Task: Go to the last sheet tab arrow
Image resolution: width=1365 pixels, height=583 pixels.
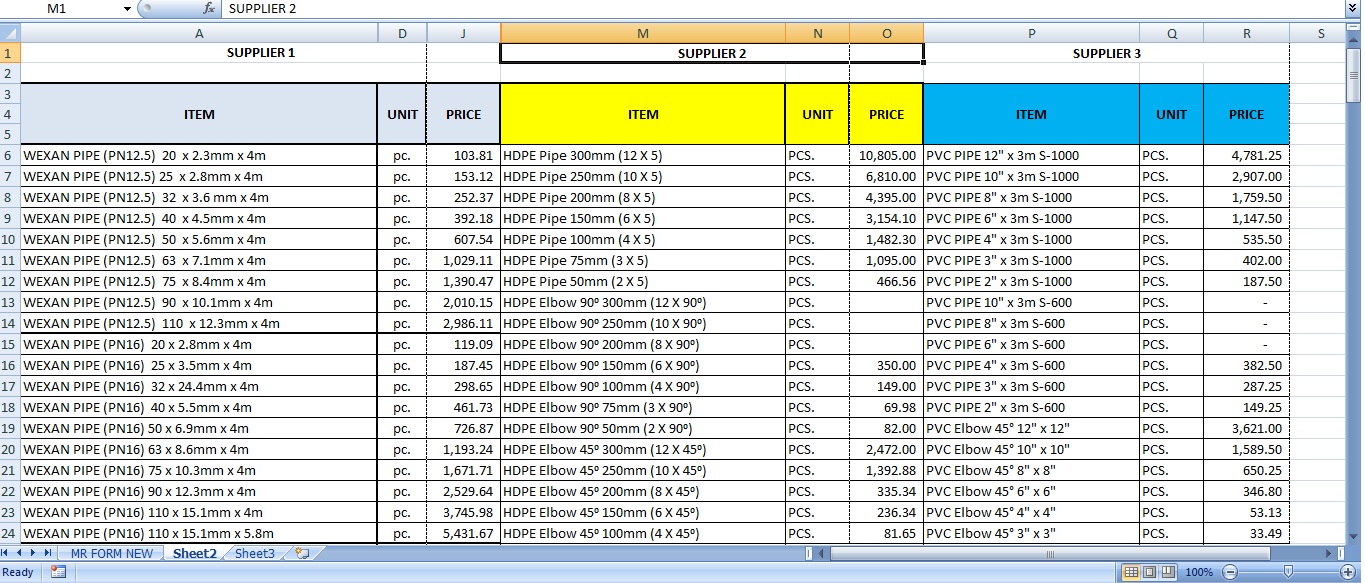Action: pos(47,553)
